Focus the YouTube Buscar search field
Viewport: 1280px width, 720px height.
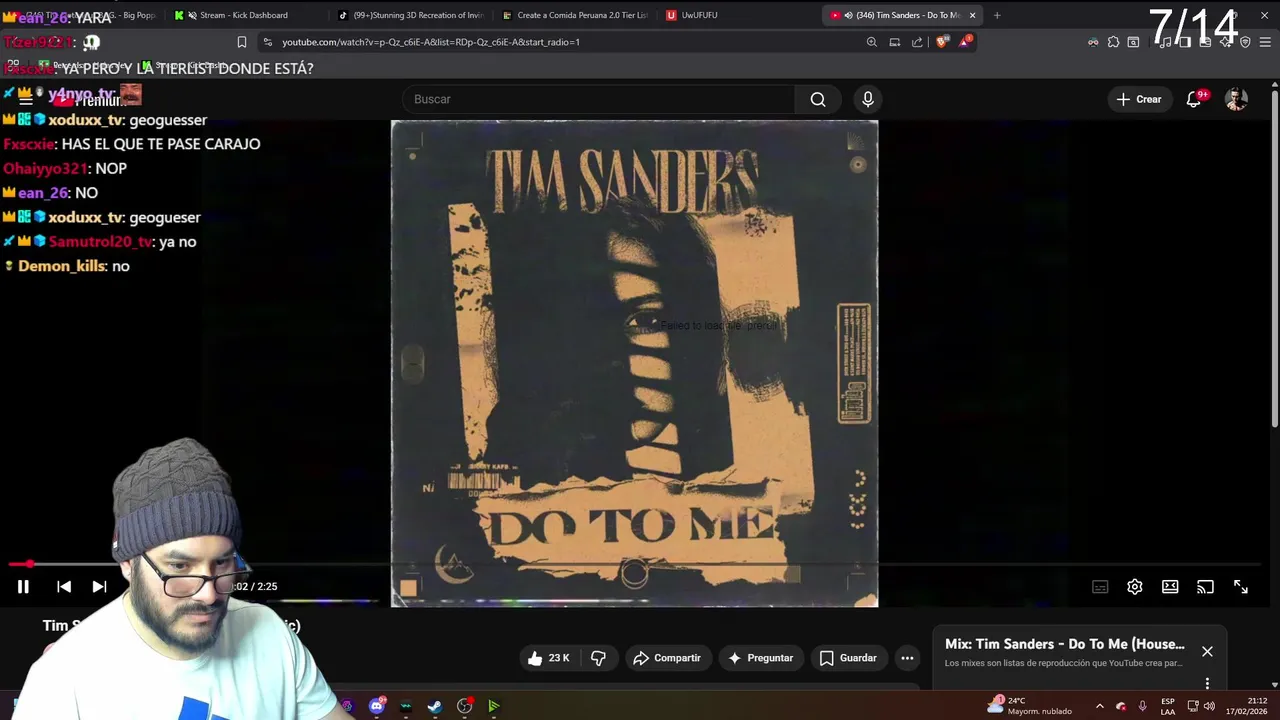(x=598, y=99)
